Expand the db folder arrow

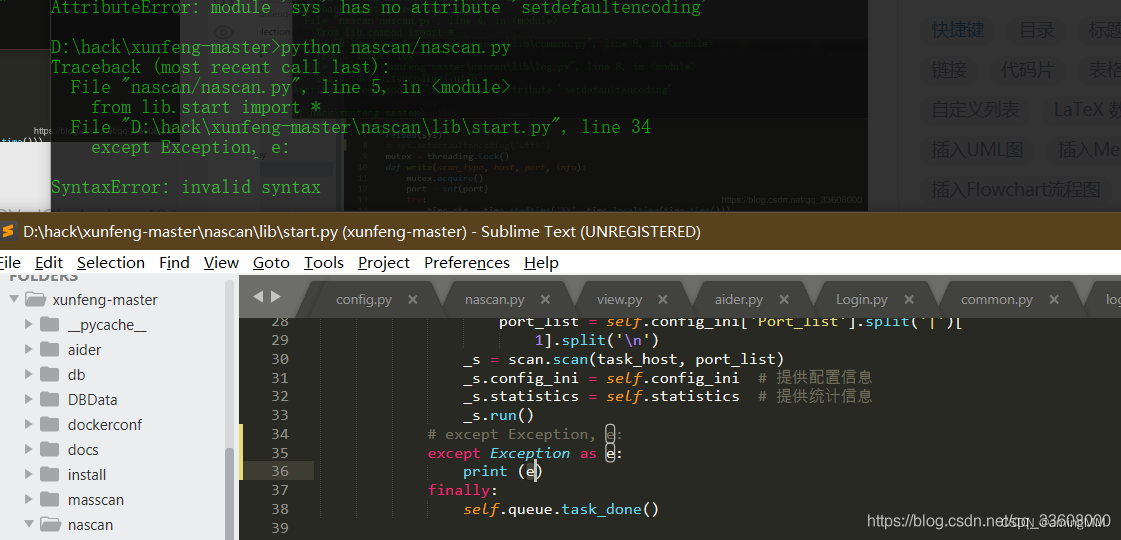29,375
